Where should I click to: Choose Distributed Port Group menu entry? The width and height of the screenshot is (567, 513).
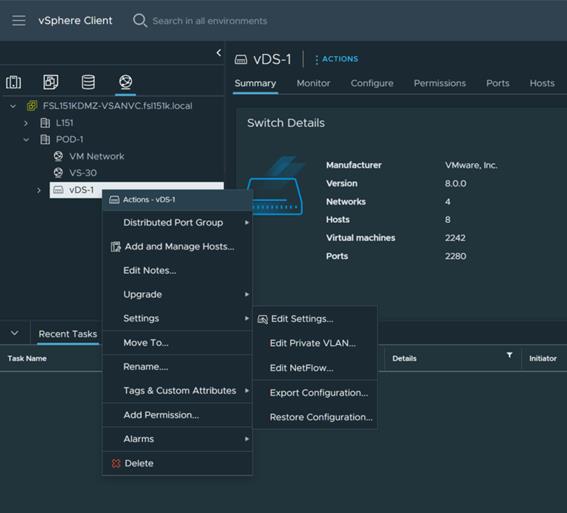click(x=177, y=222)
